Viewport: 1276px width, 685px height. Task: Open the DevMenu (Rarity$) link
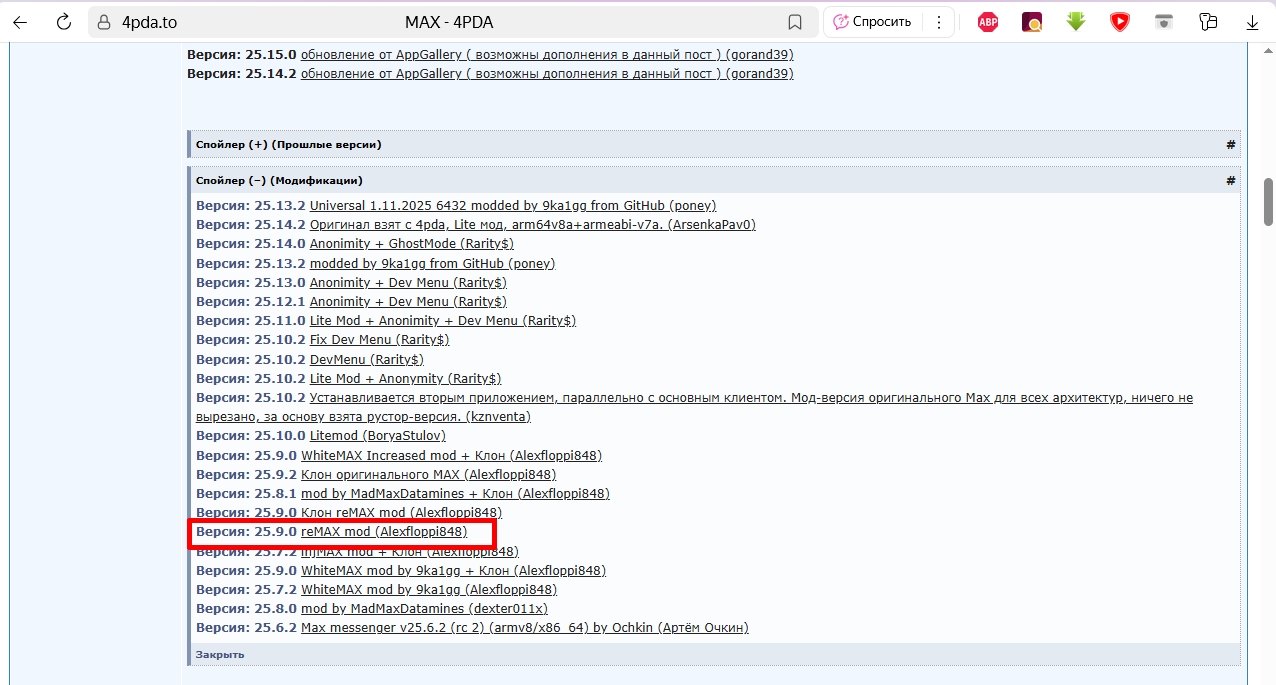coord(367,359)
